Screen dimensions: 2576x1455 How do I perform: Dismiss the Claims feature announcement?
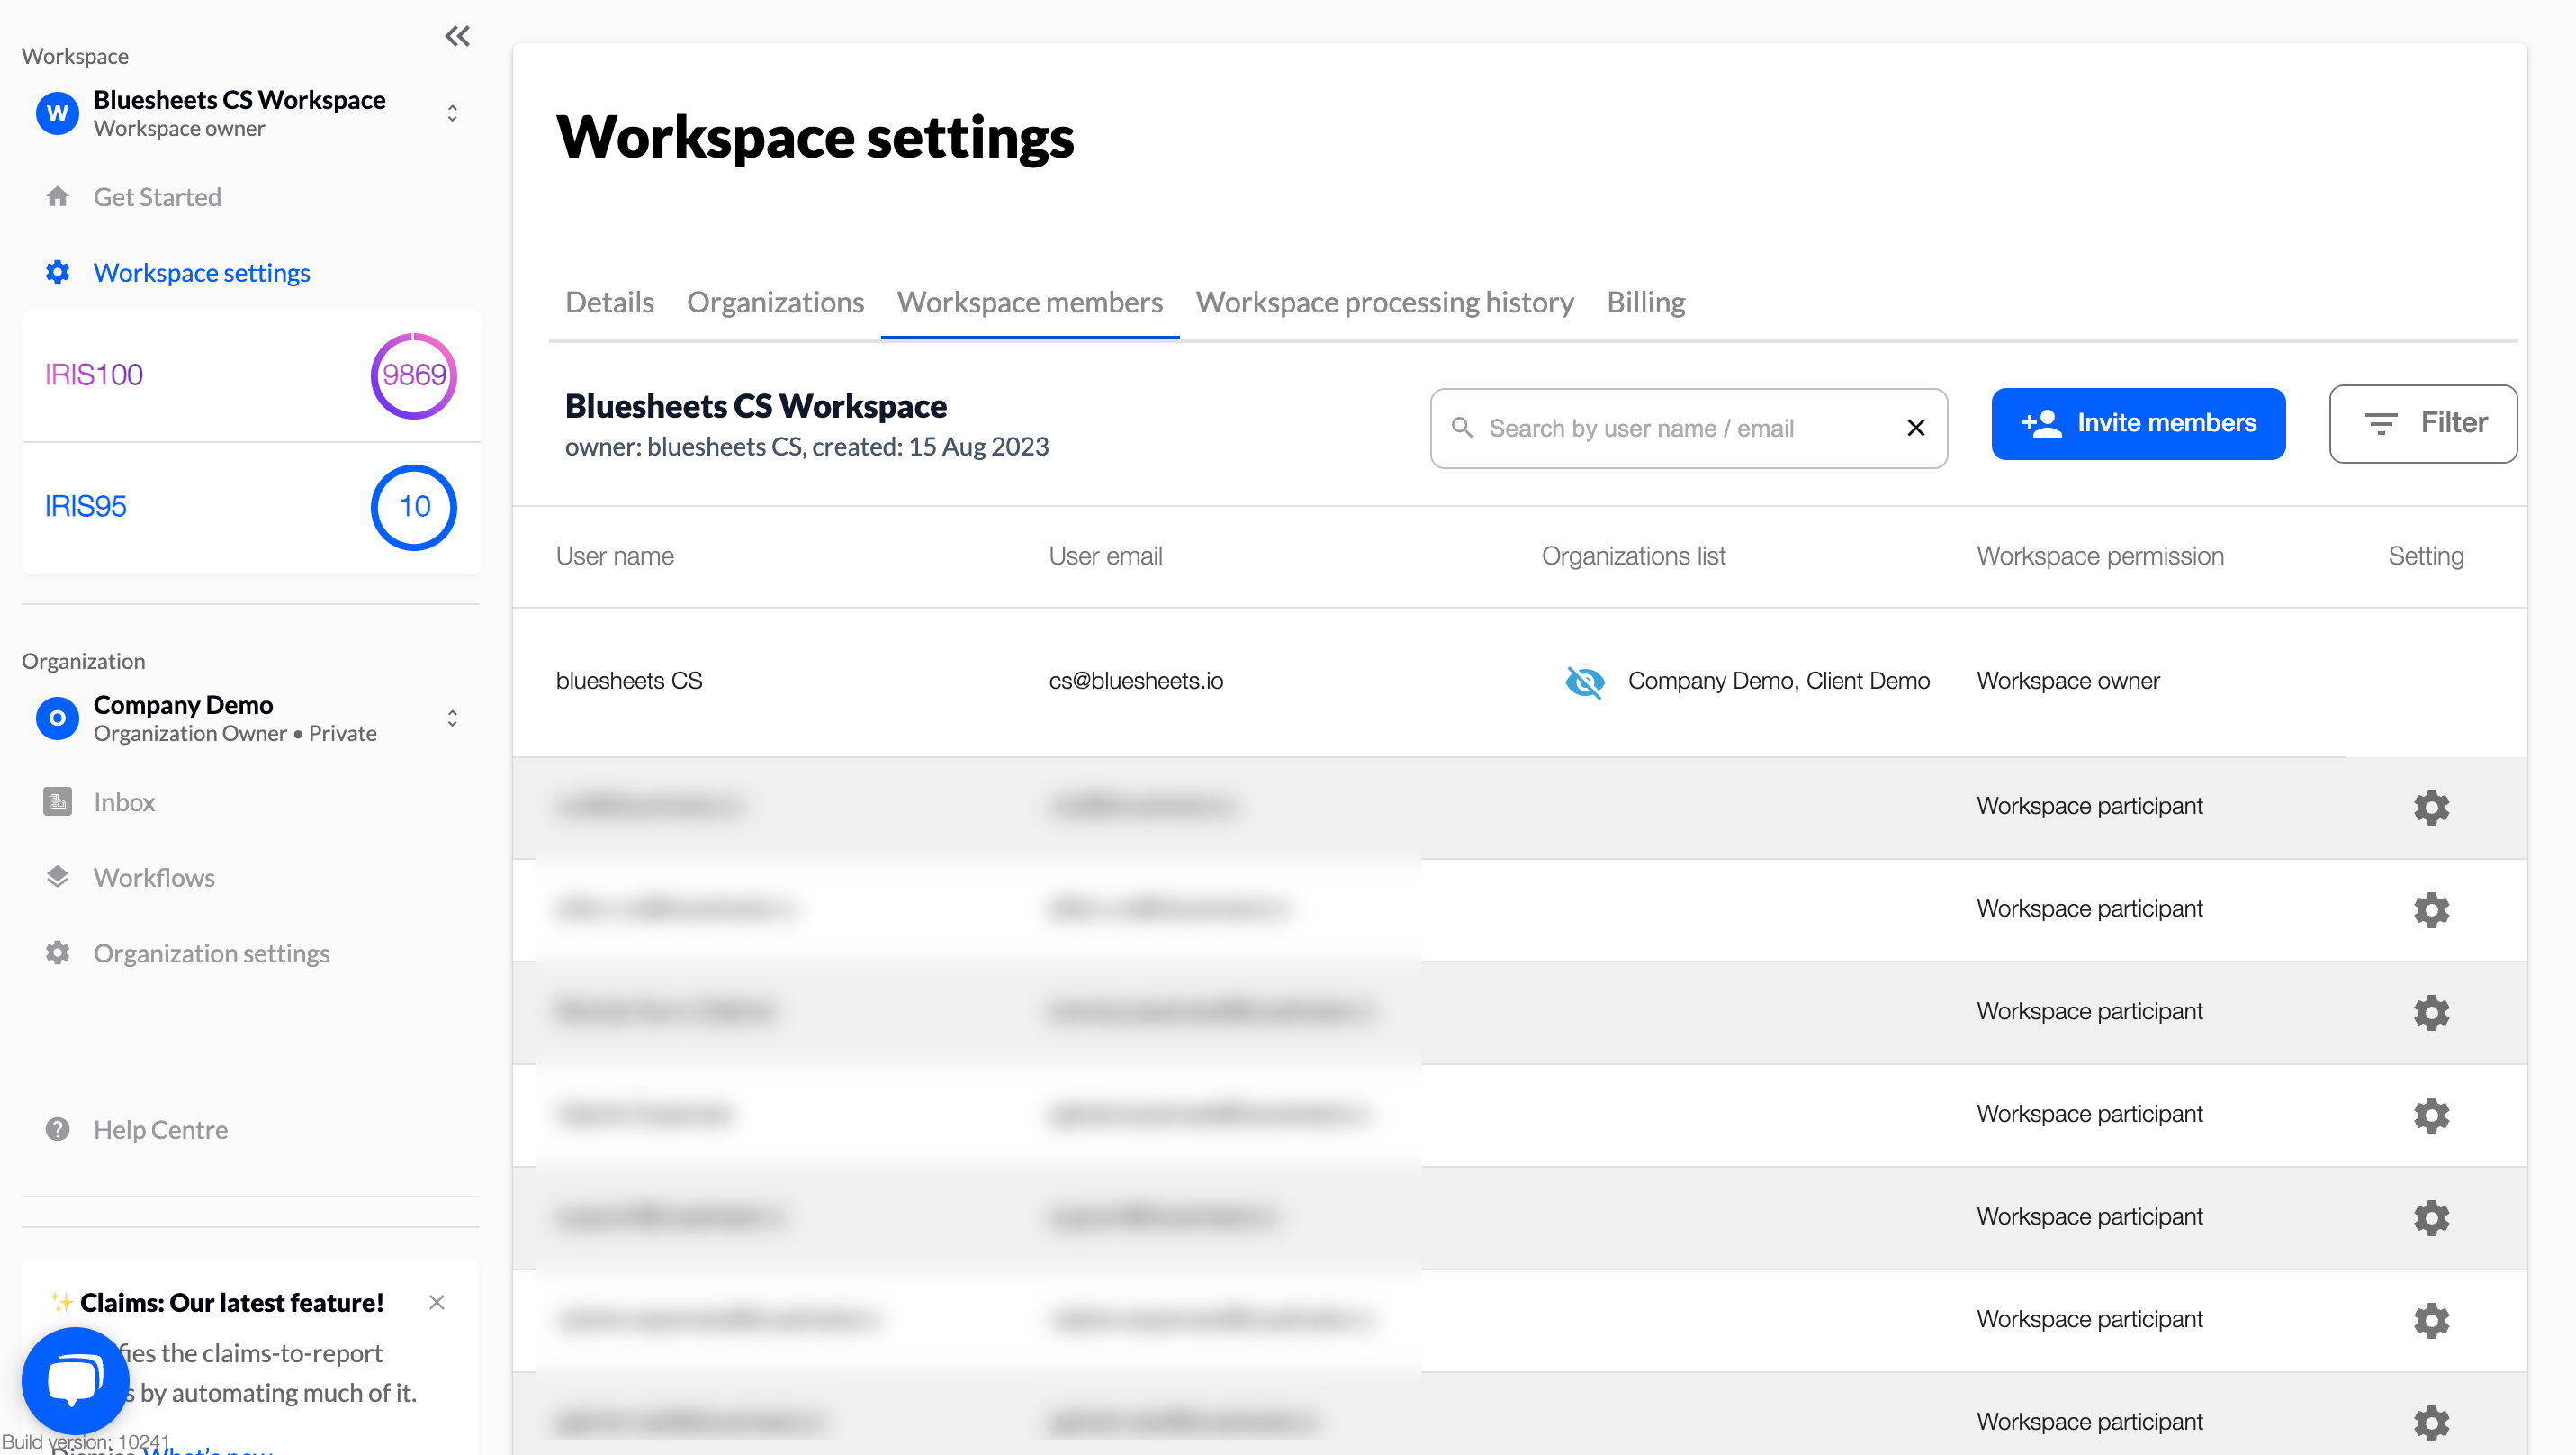(x=436, y=1302)
